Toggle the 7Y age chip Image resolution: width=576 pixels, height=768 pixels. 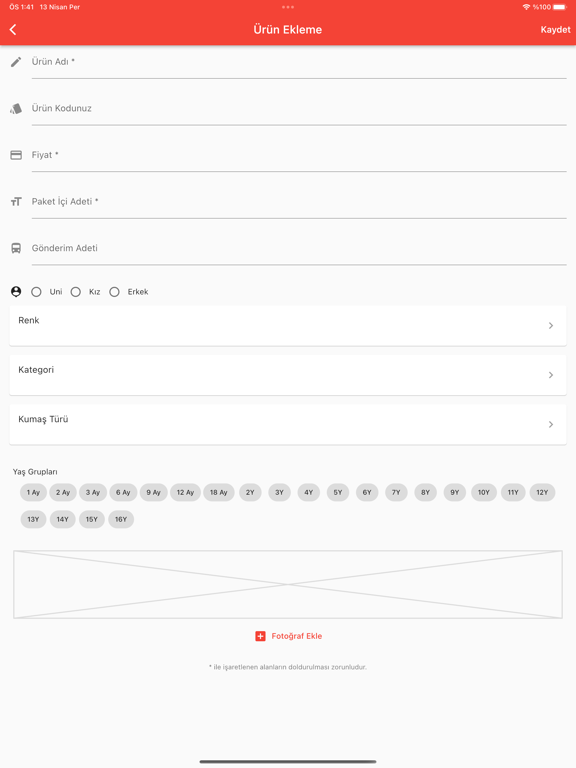tap(396, 492)
